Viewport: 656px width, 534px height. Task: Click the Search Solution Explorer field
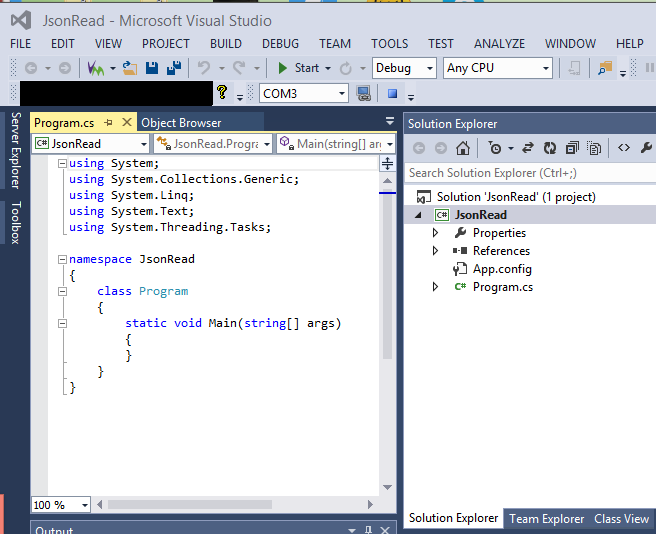[530, 173]
